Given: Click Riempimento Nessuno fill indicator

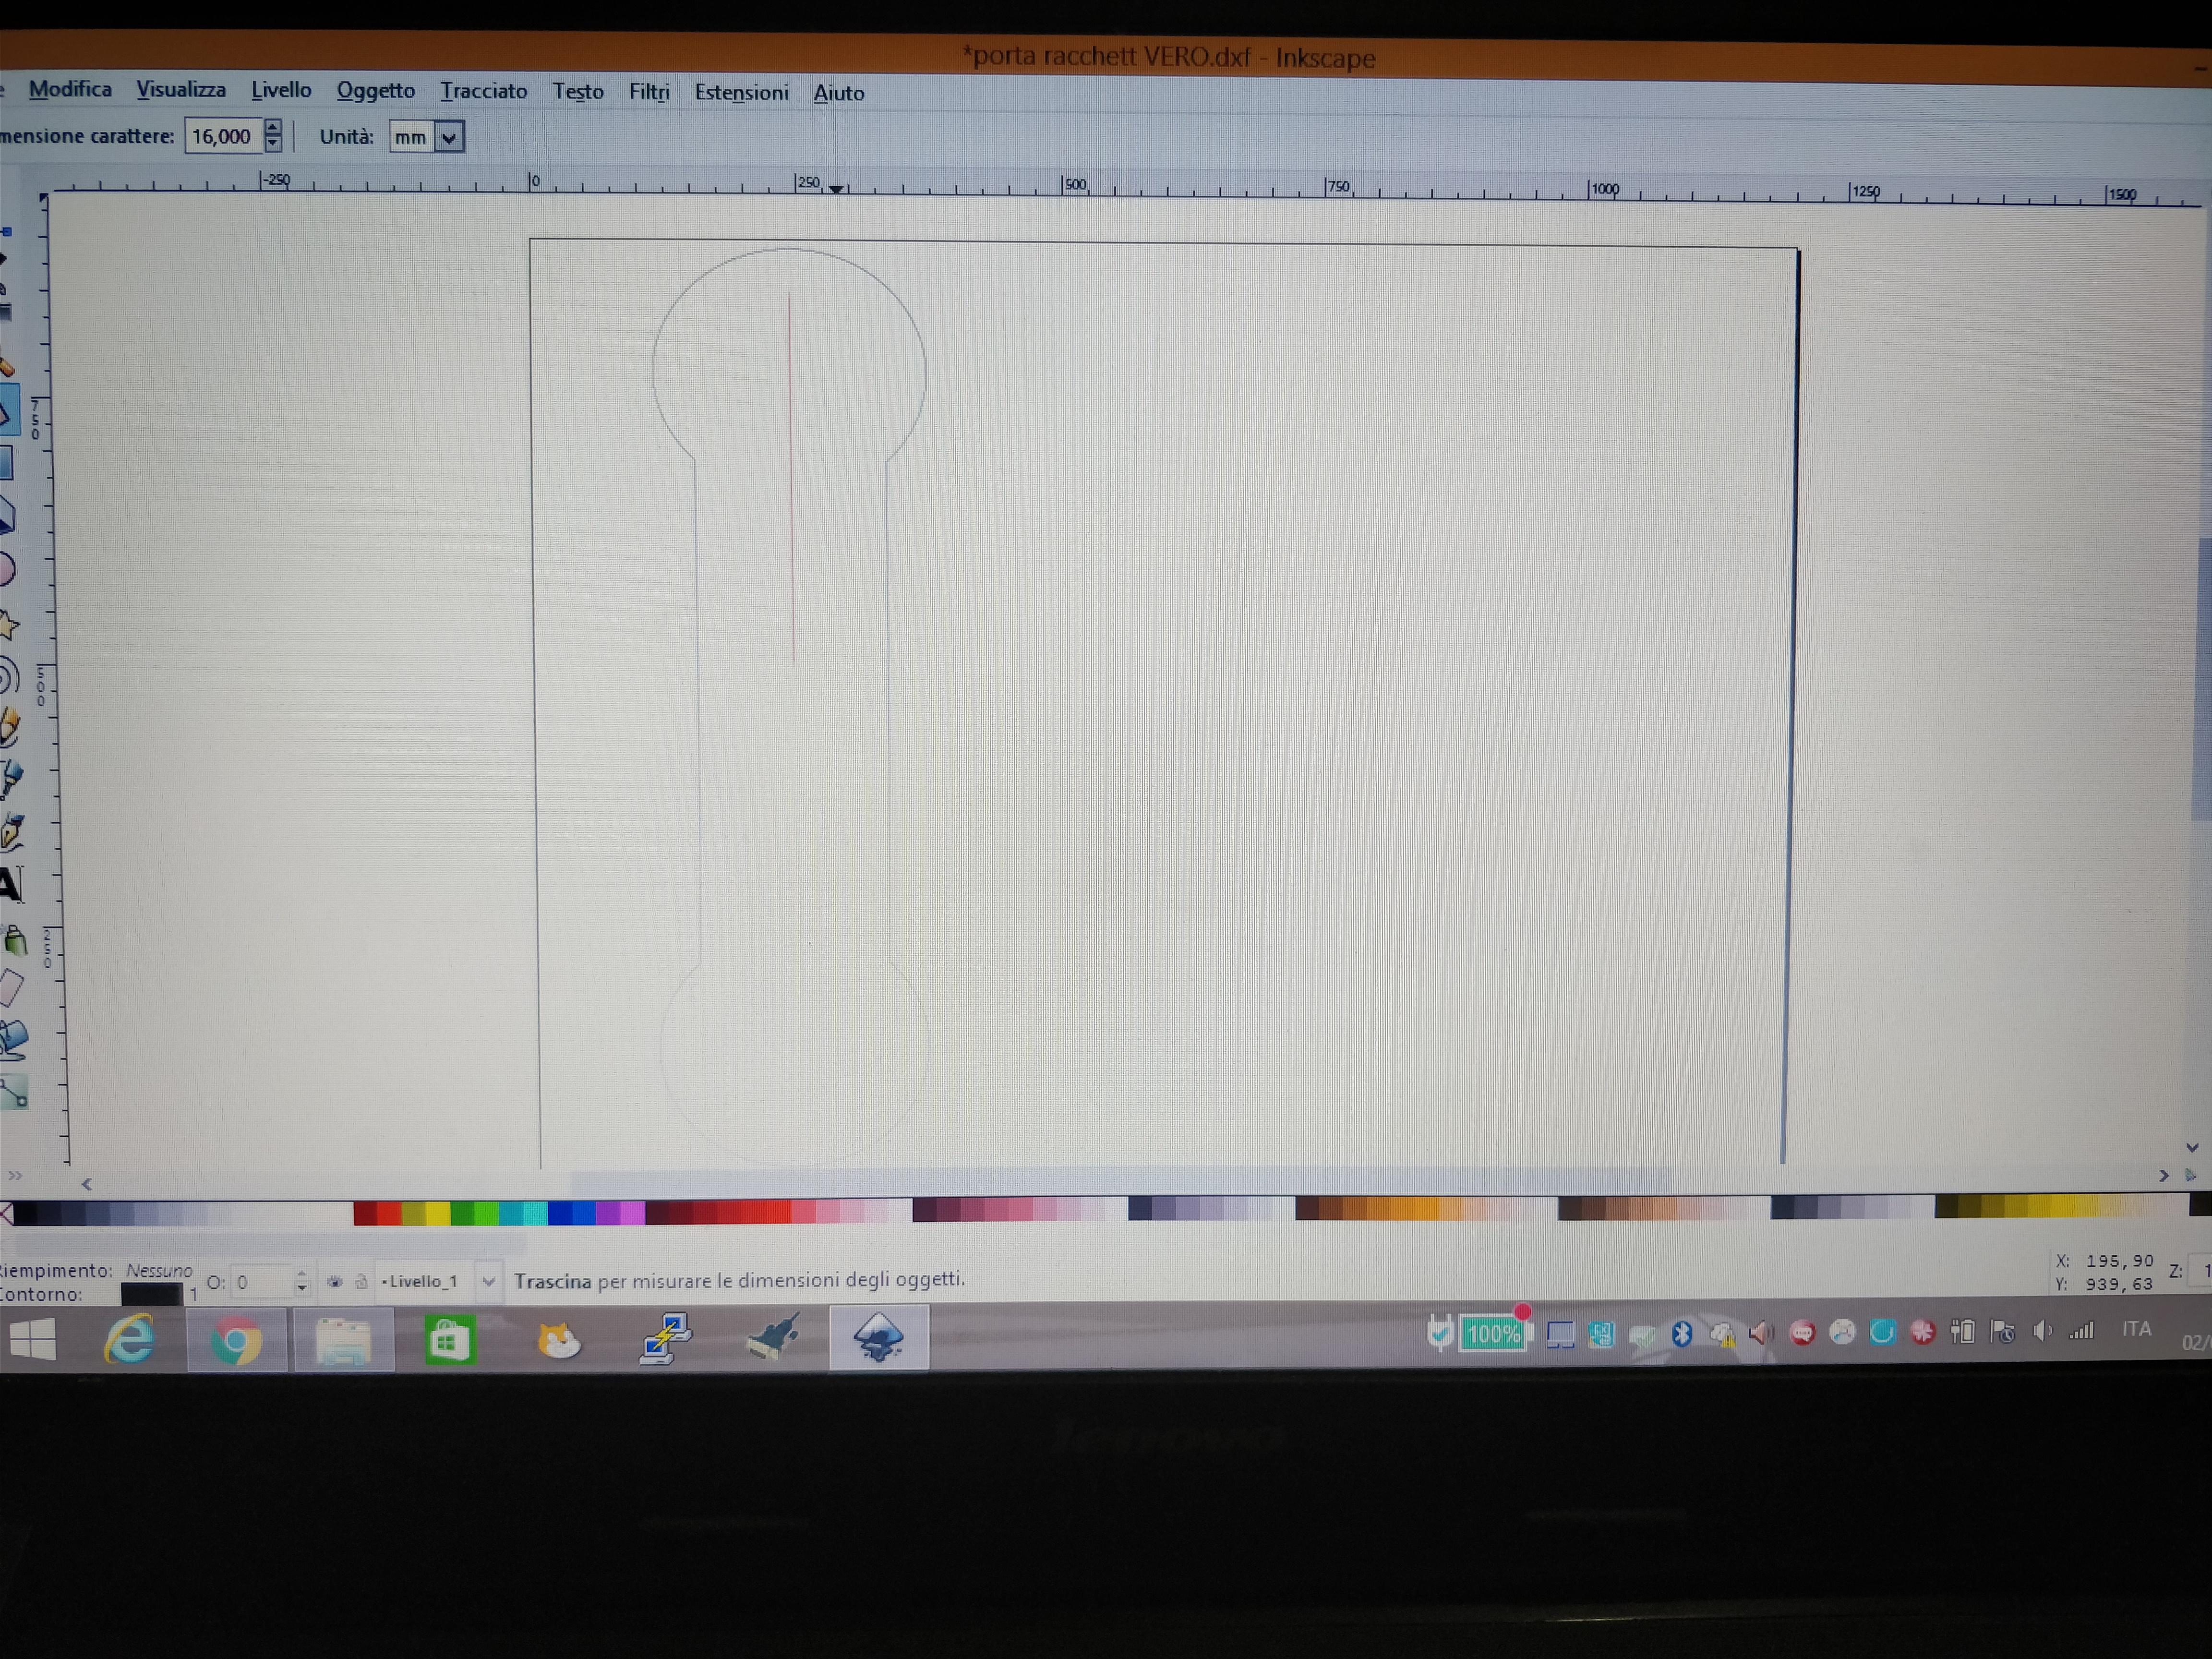Looking at the screenshot, I should (x=158, y=1270).
